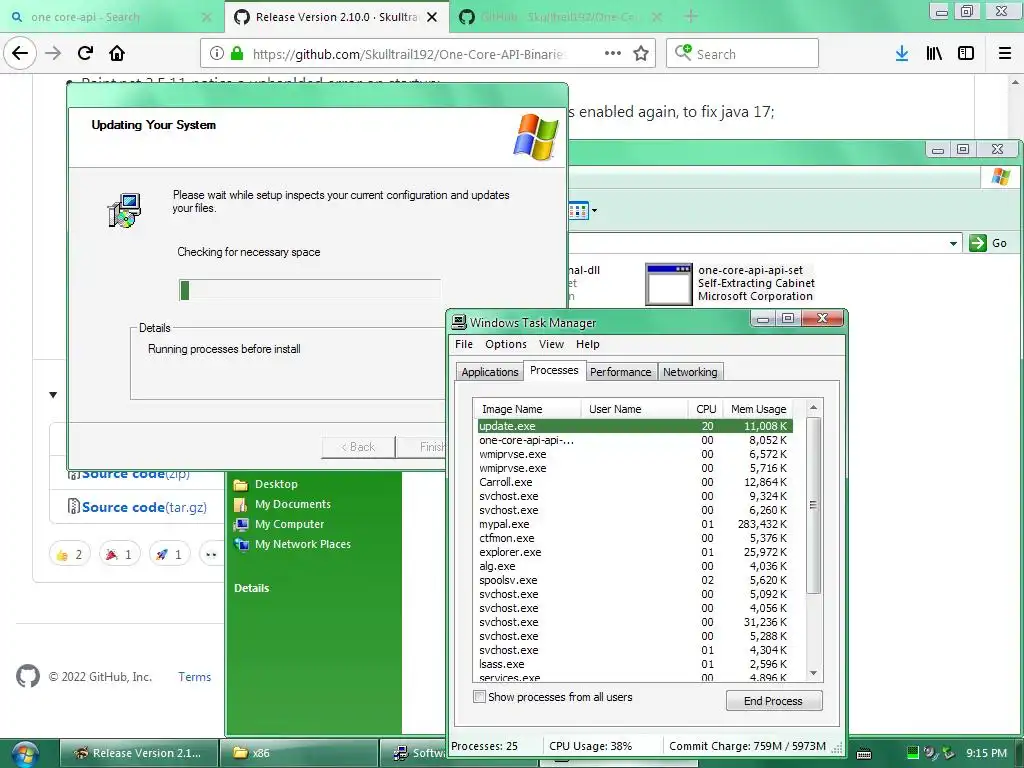Reload the GitHub release page
Image resolution: width=1024 pixels, height=768 pixels.
click(x=85, y=53)
